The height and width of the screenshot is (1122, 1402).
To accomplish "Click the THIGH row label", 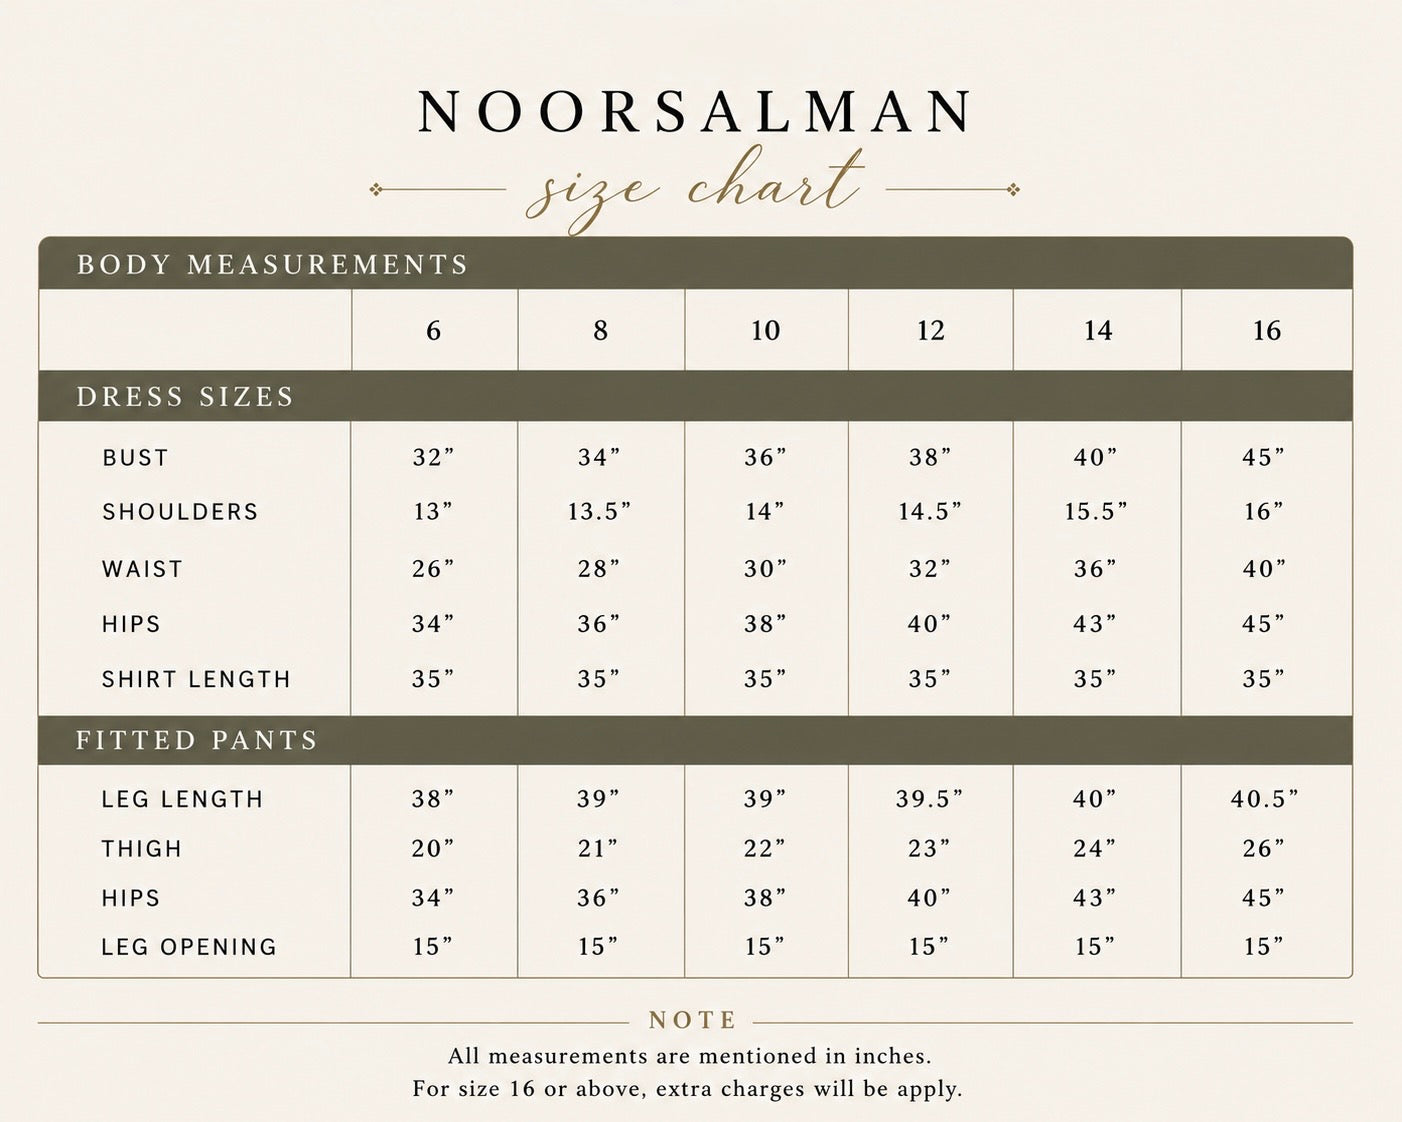I will 141,849.
